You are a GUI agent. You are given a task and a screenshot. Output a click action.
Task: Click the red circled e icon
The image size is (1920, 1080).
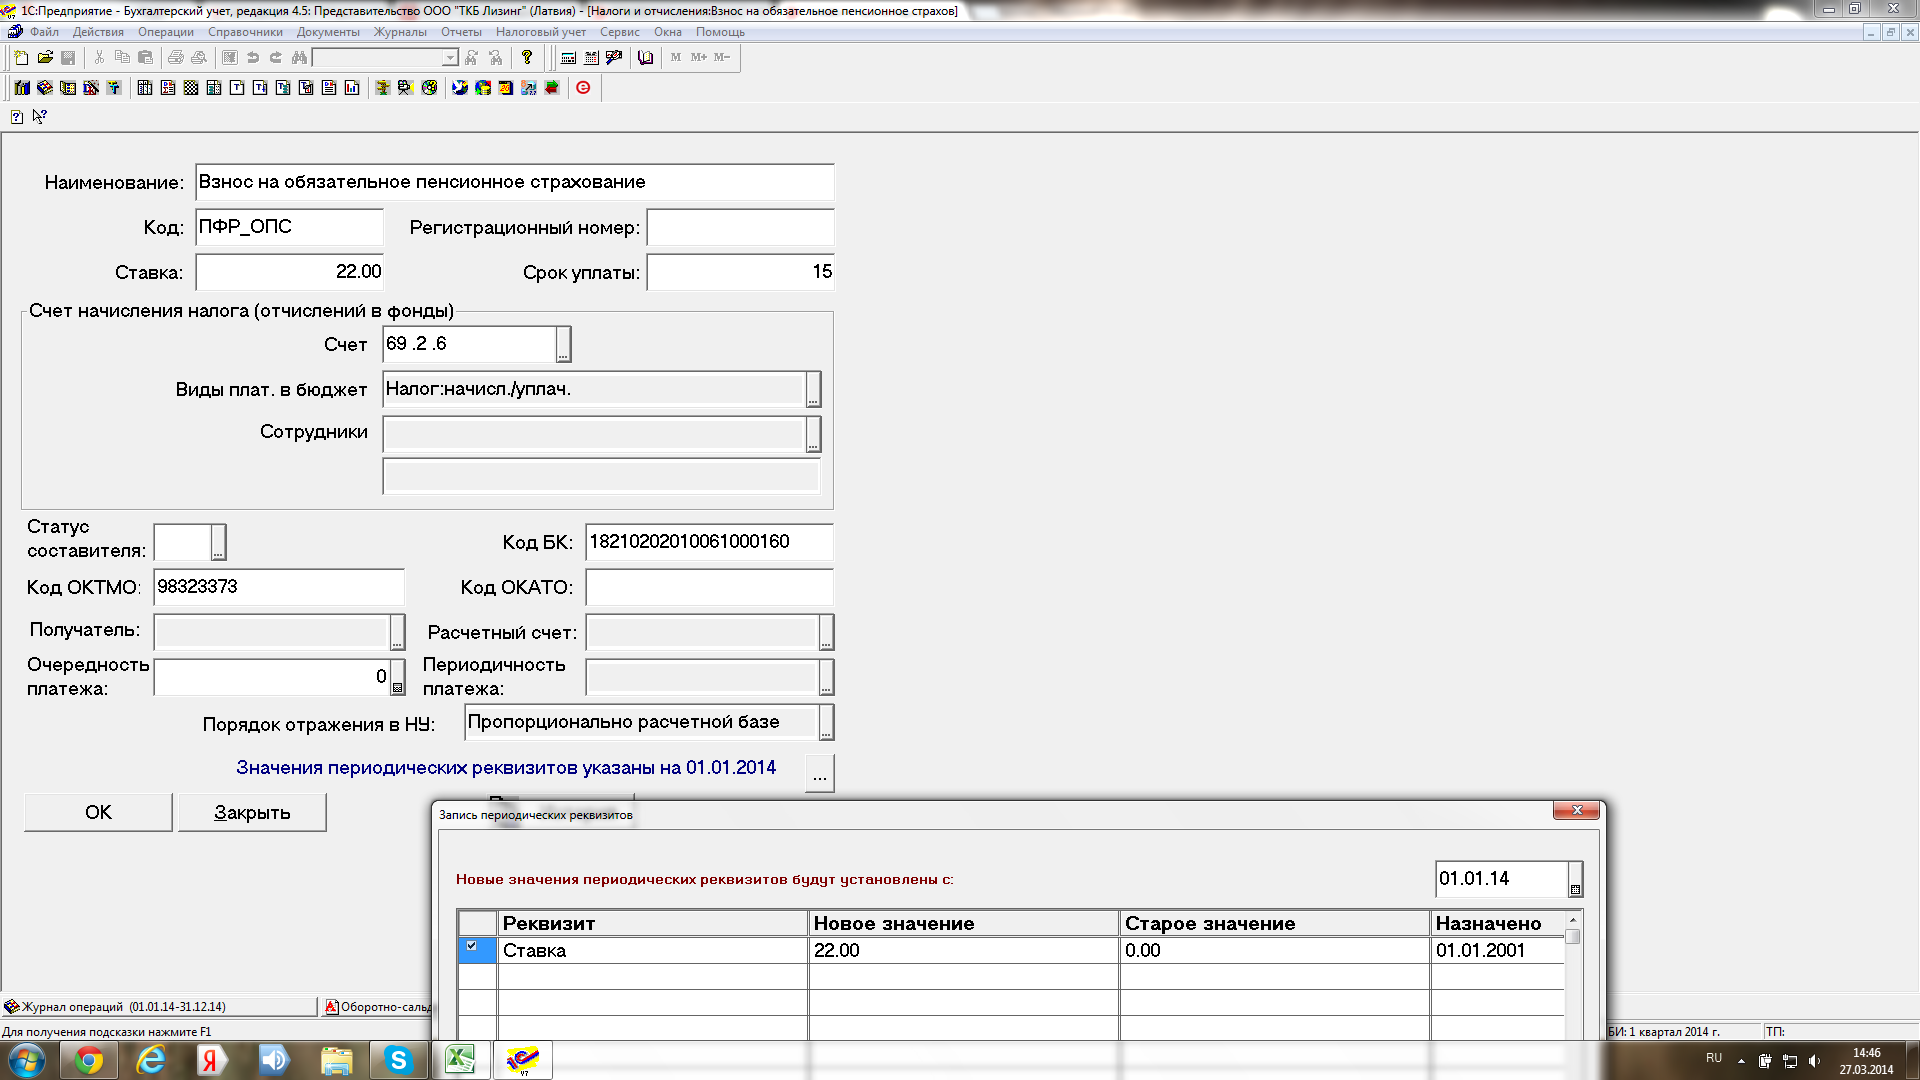click(x=583, y=88)
